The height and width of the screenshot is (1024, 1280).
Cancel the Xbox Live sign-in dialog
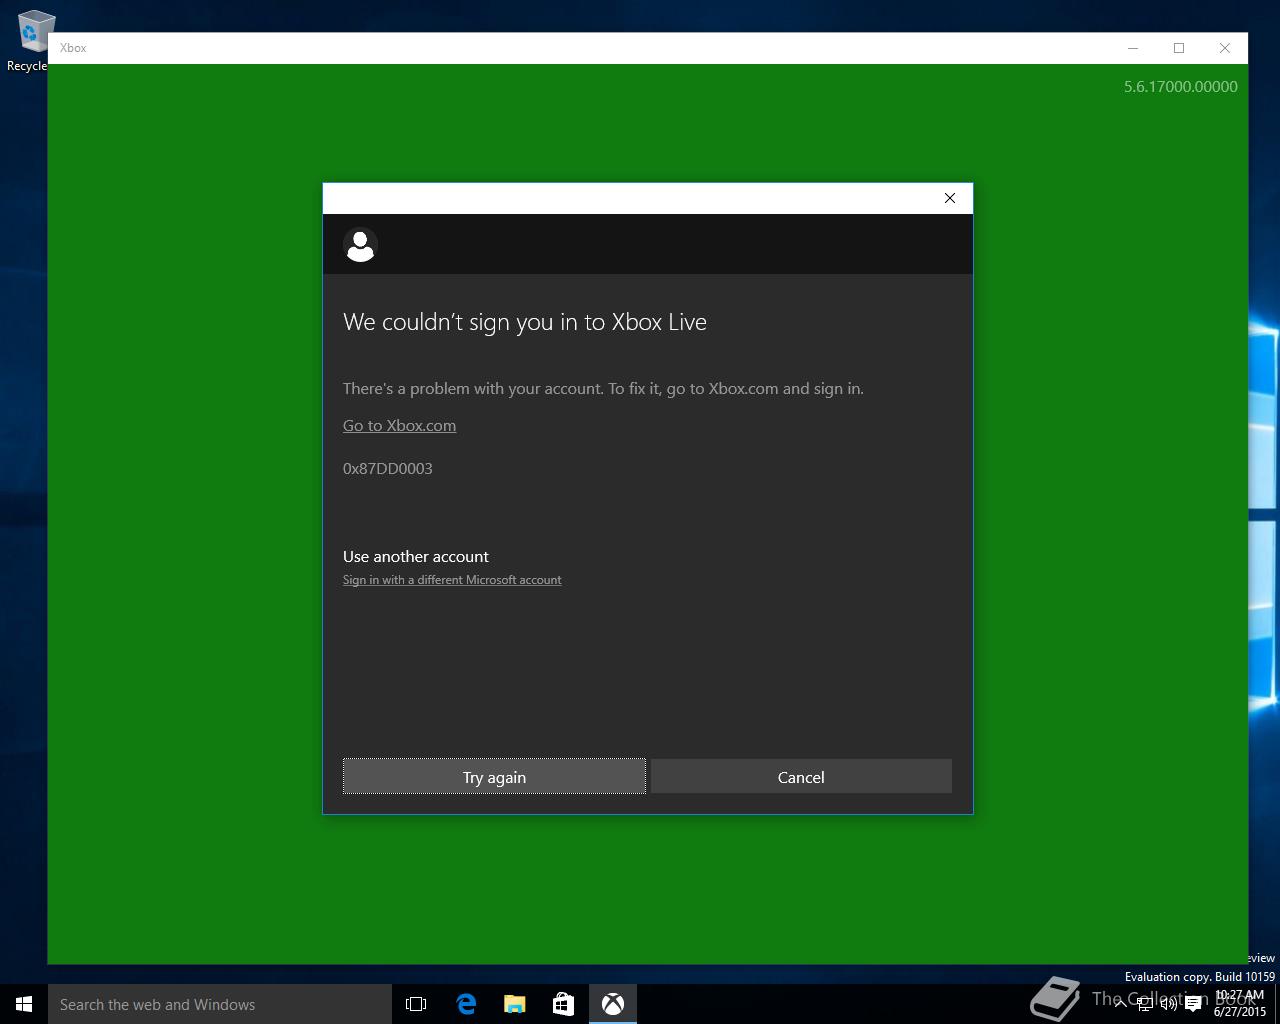(x=801, y=777)
